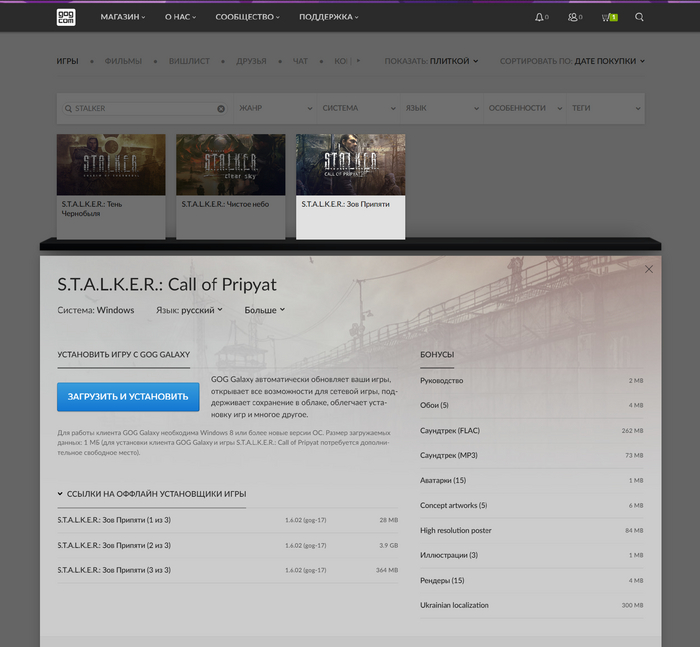This screenshot has height=647, width=700.
Task: Download the Рендеры (15) bonus
Action: coord(532,580)
